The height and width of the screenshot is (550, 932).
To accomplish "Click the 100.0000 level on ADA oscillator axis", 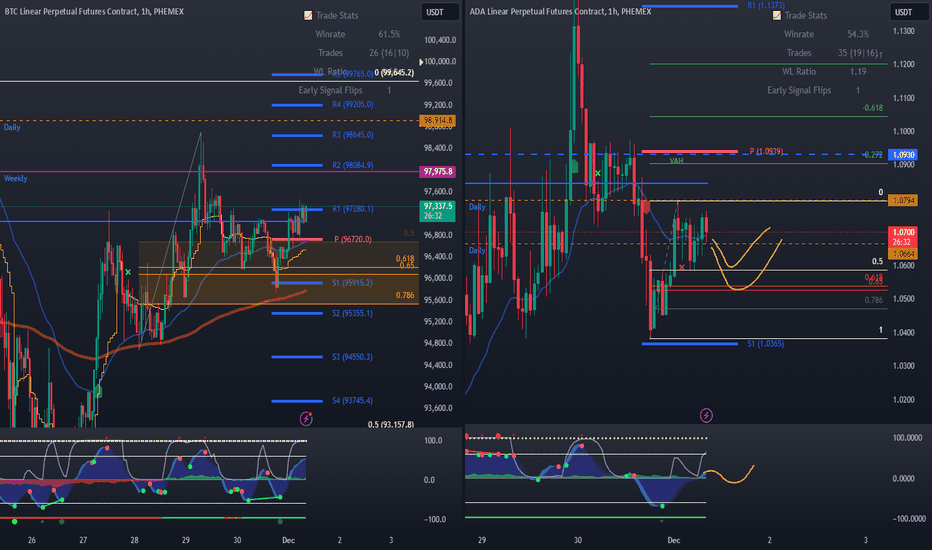I will (908, 438).
